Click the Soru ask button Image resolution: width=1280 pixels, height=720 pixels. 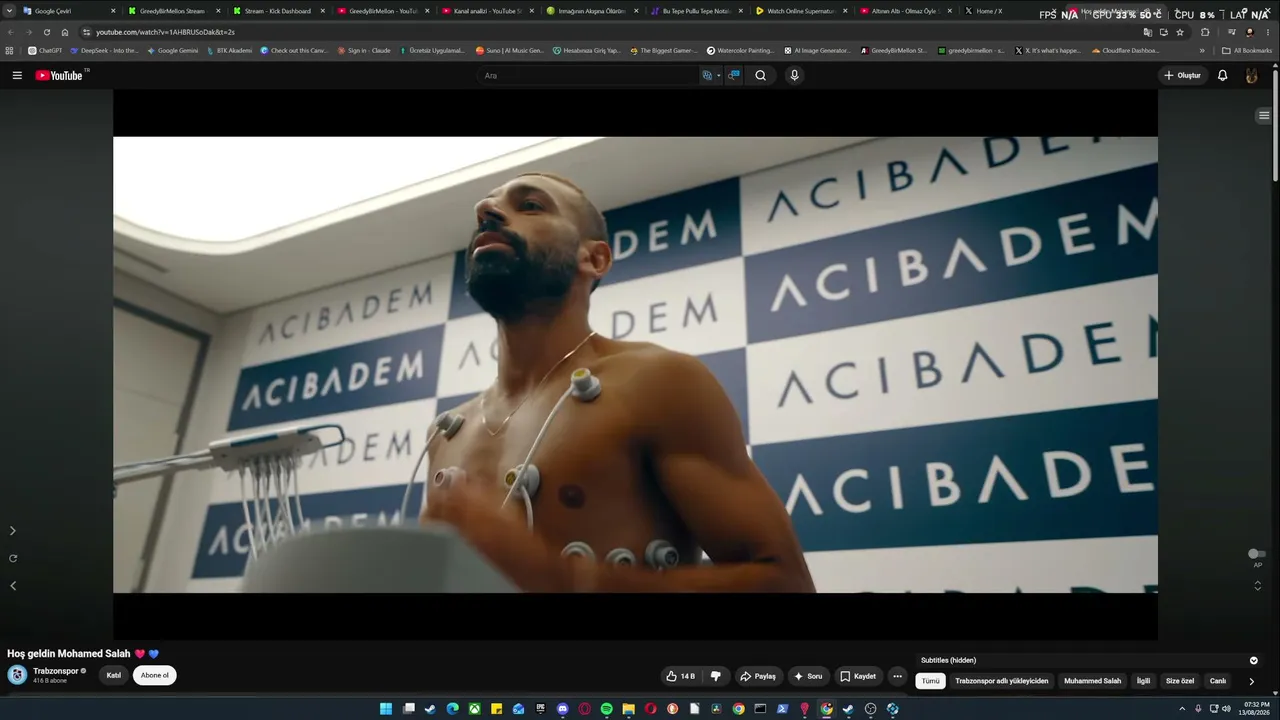[808, 676]
